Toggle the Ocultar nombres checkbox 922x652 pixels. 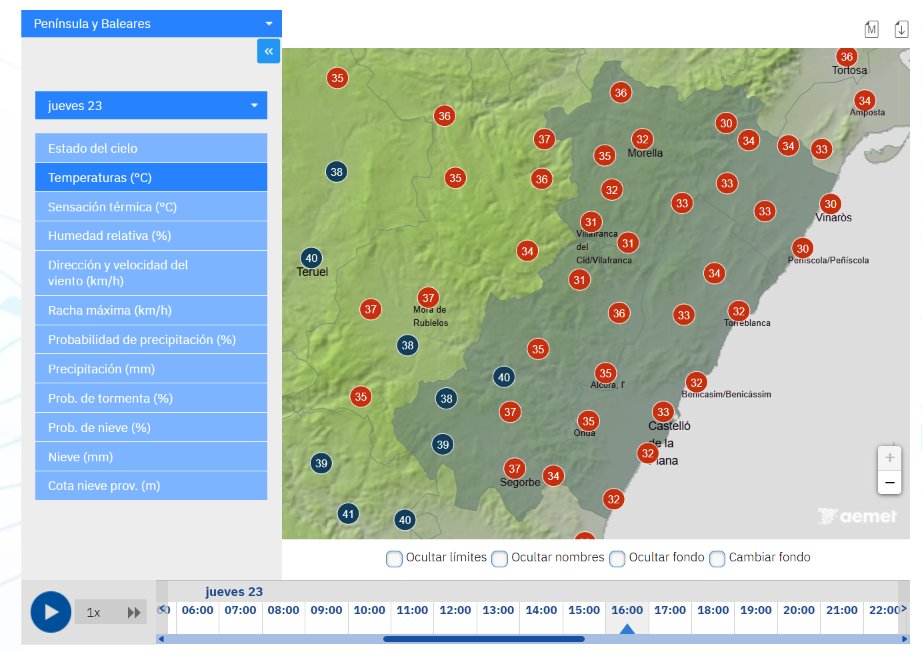pos(499,558)
